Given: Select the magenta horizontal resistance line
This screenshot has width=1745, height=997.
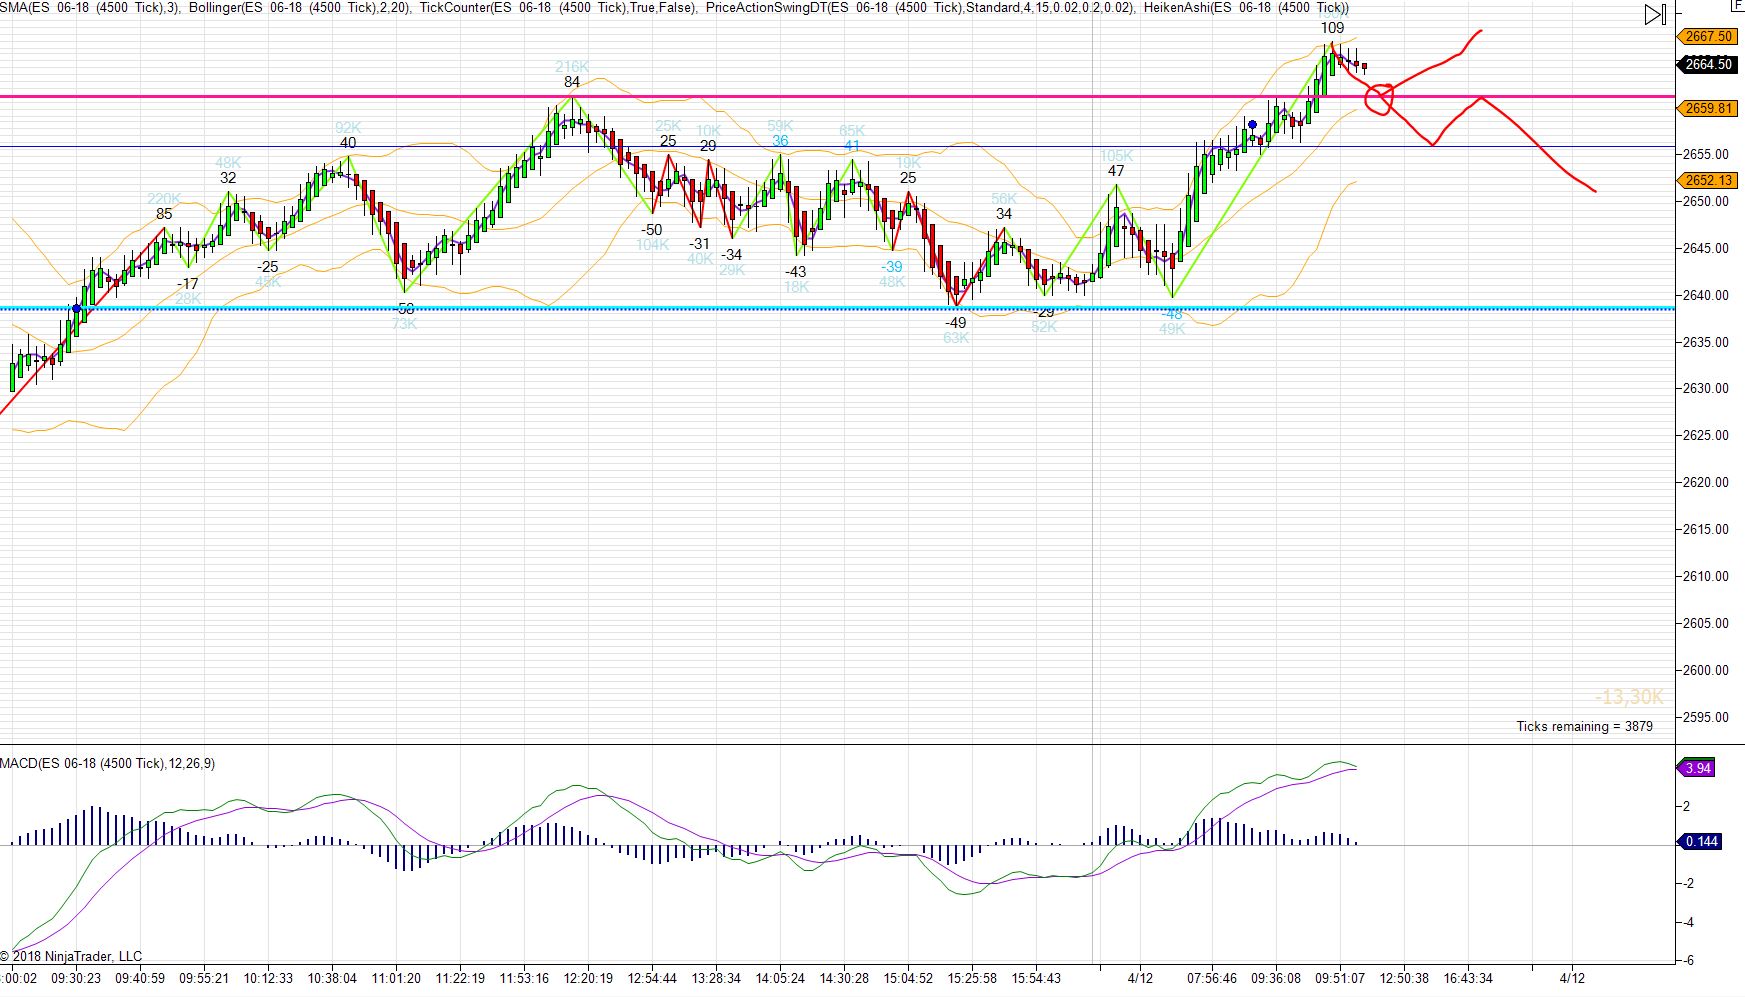Looking at the screenshot, I should (837, 97).
